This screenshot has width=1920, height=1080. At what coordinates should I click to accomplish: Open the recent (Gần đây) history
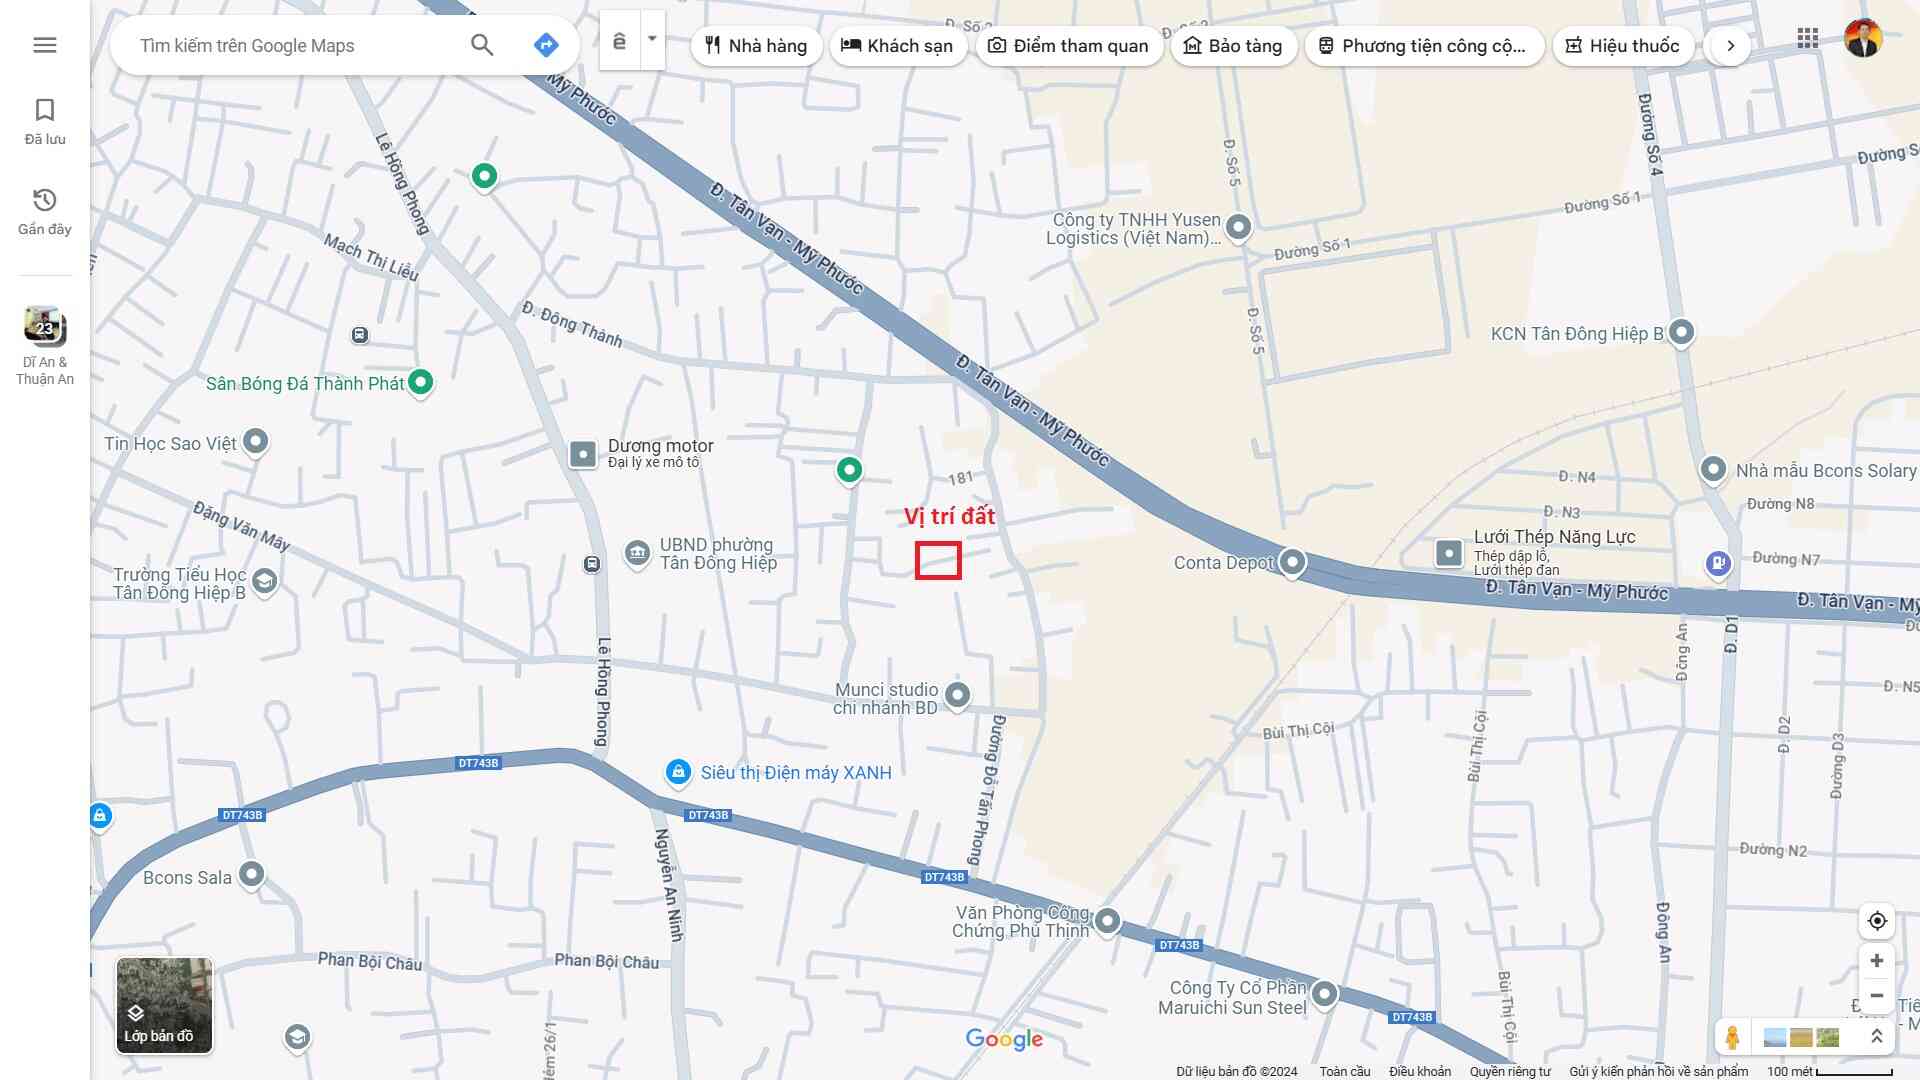click(x=44, y=211)
